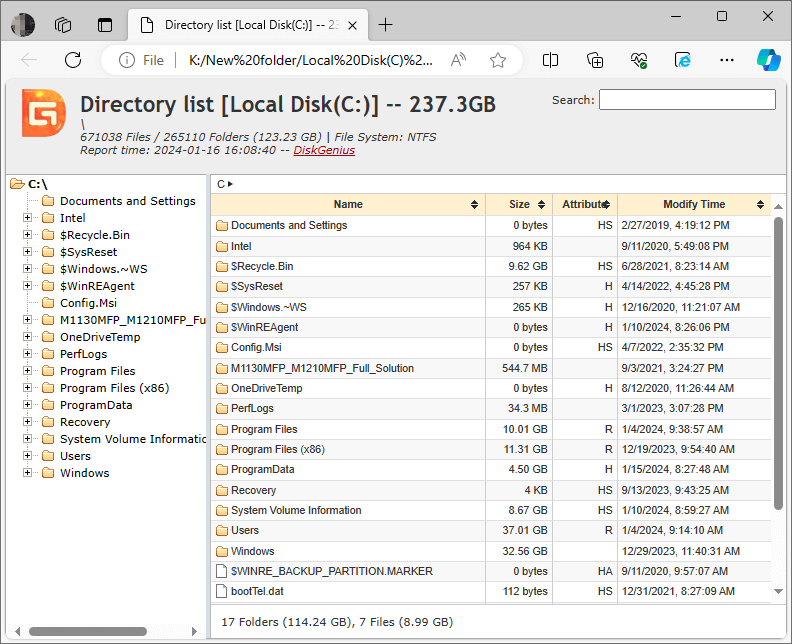Sort the list by Modify Time column

coord(693,204)
